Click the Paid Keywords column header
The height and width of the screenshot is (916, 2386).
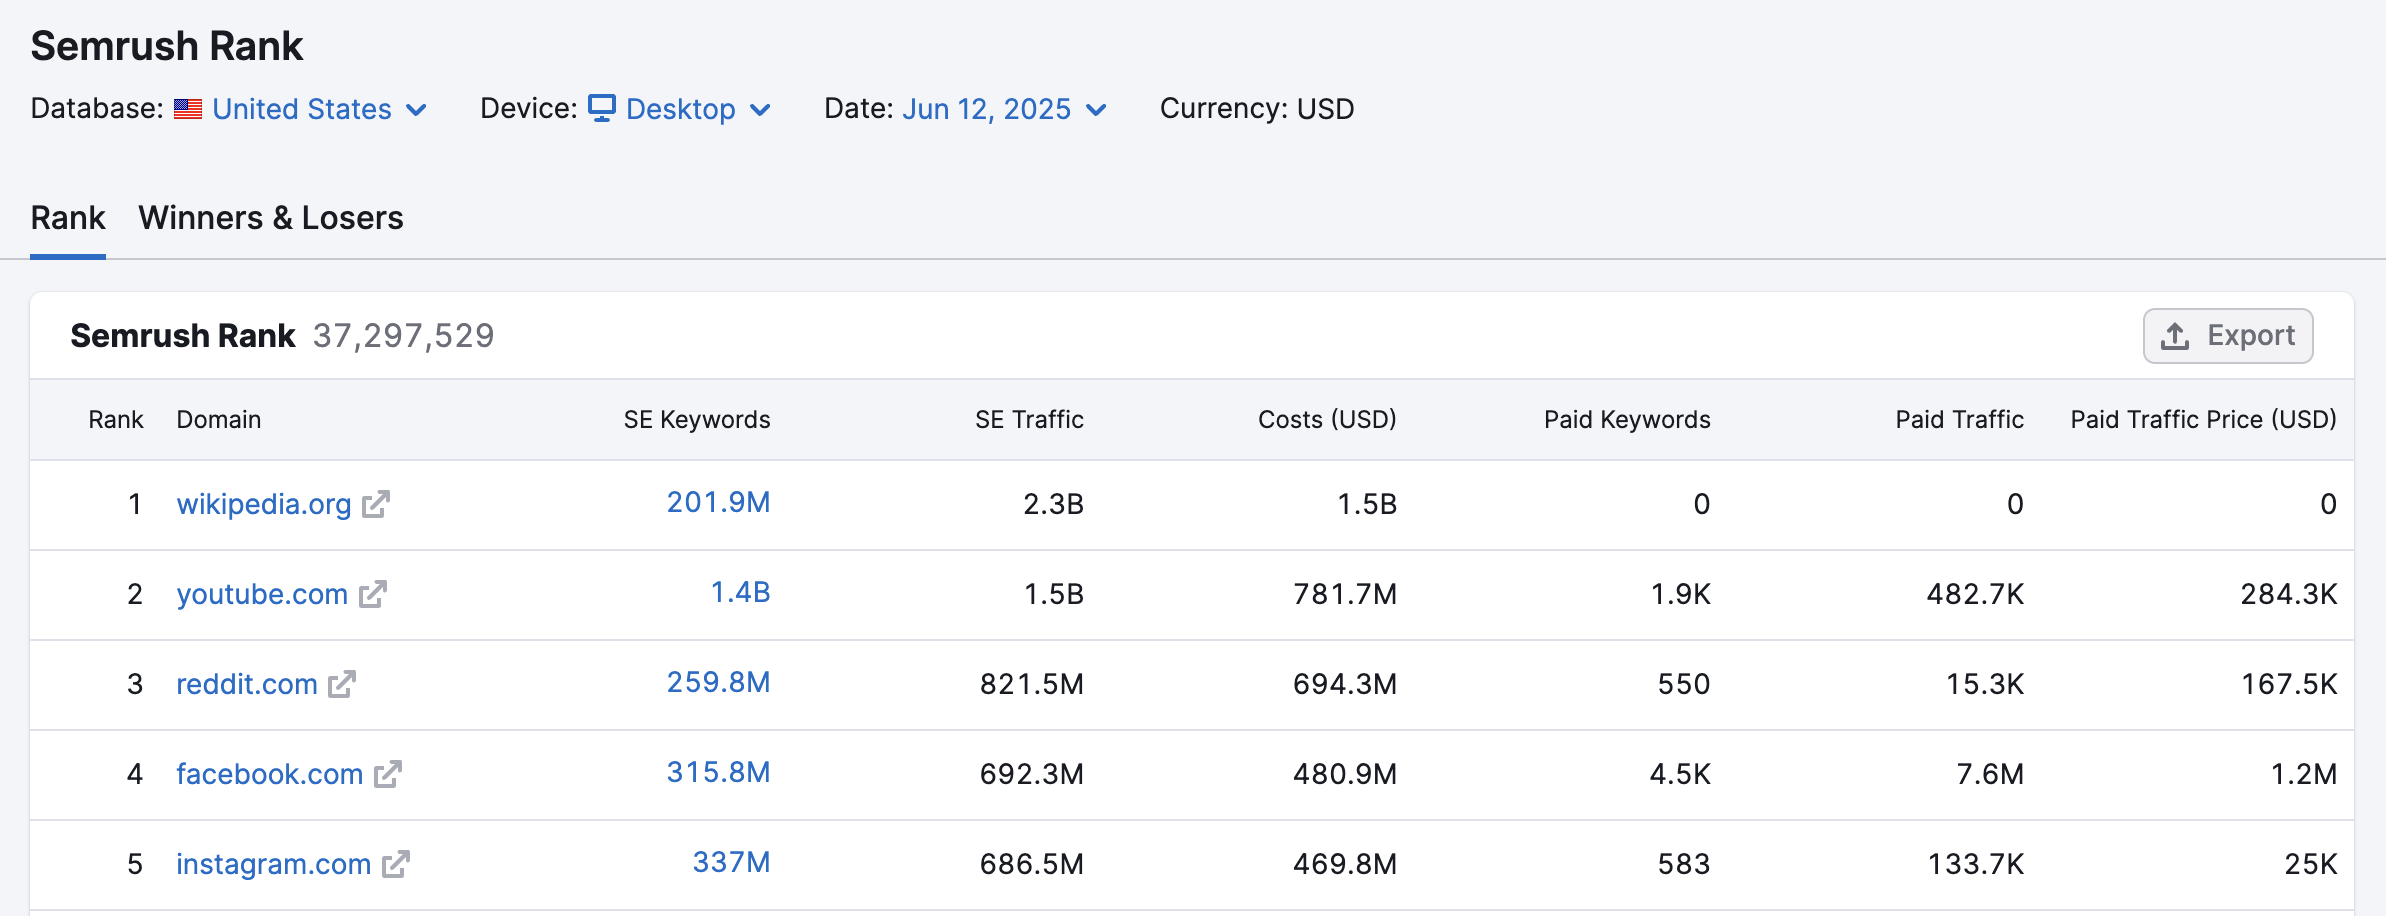pos(1626,419)
